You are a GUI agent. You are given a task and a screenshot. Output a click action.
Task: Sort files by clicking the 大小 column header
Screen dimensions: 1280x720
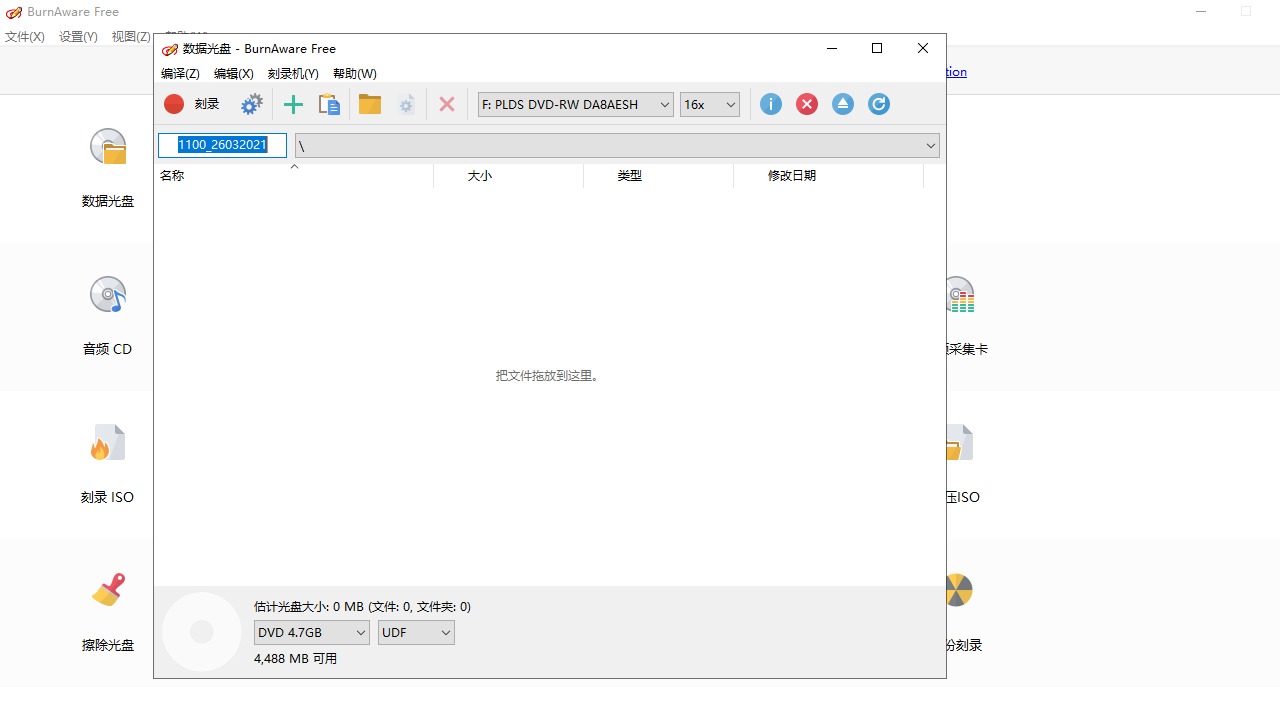(x=480, y=175)
